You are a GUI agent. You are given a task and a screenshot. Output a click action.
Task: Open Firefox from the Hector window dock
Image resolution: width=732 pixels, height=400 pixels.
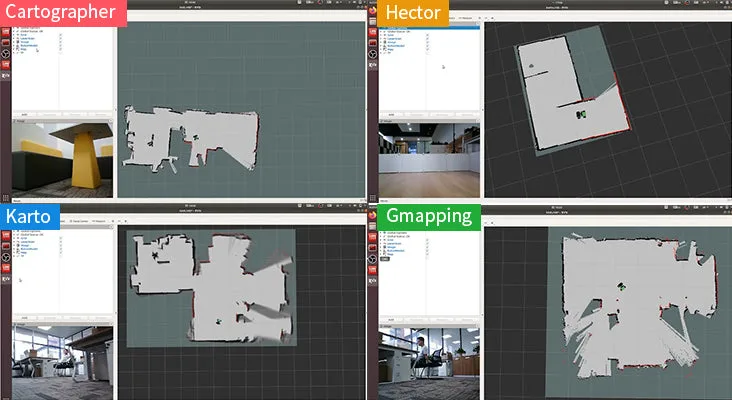(373, 10)
